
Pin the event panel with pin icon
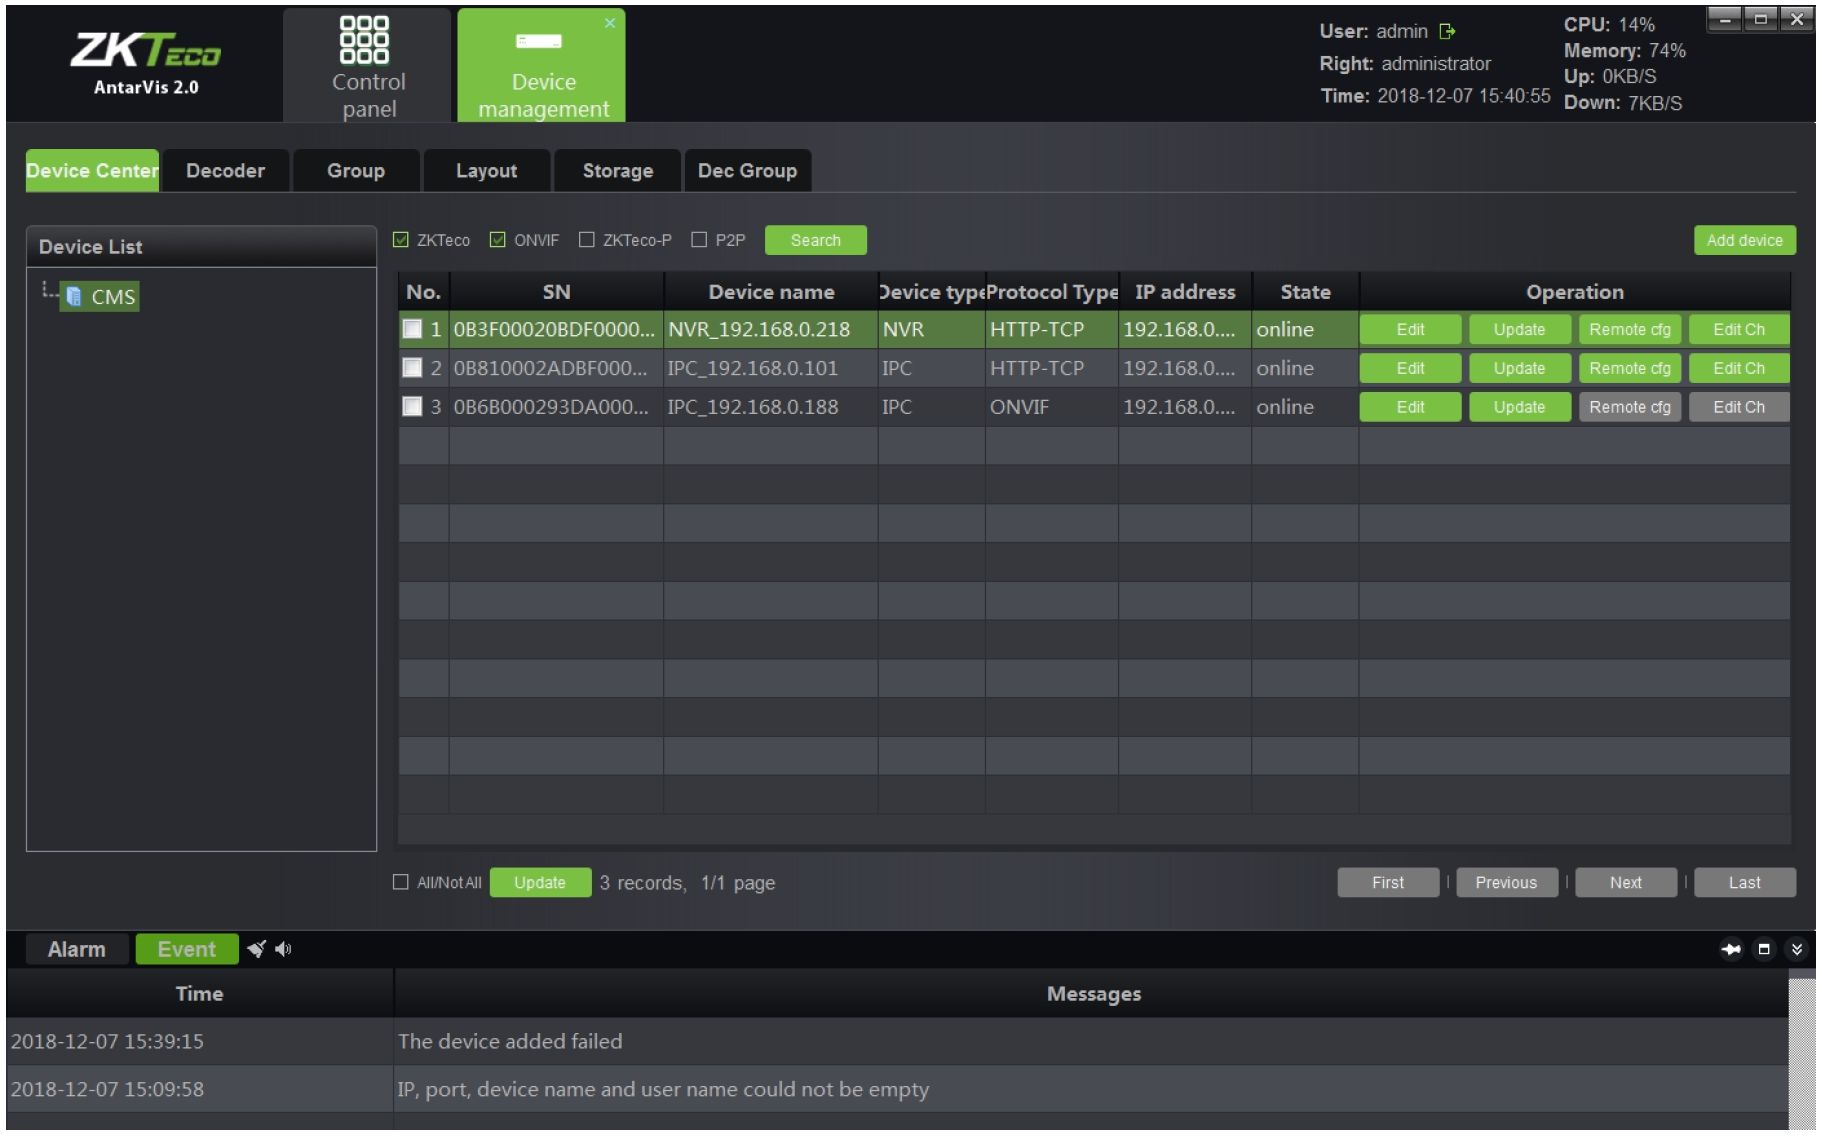coord(1731,949)
